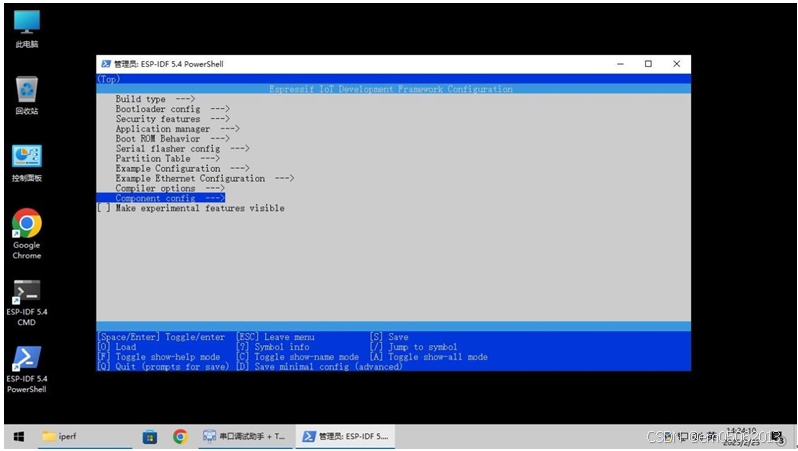Screen dimensions: 798x451
Task: Click the taskbar clock showing 14:24
Action: coord(742,437)
